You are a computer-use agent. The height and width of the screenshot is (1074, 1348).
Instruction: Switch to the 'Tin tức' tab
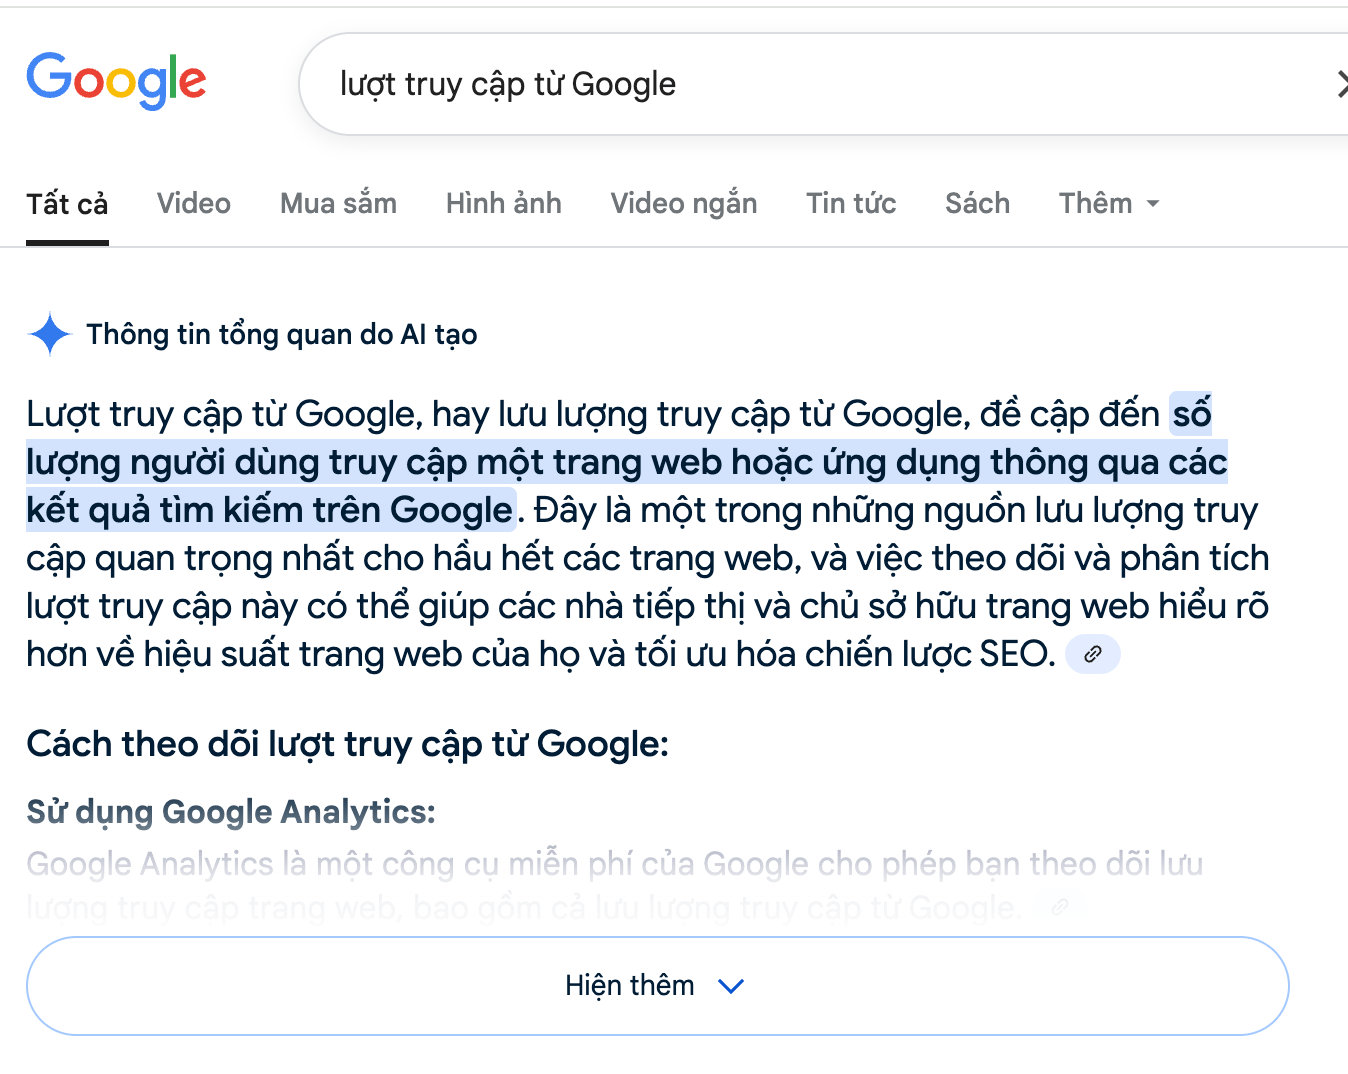(851, 204)
